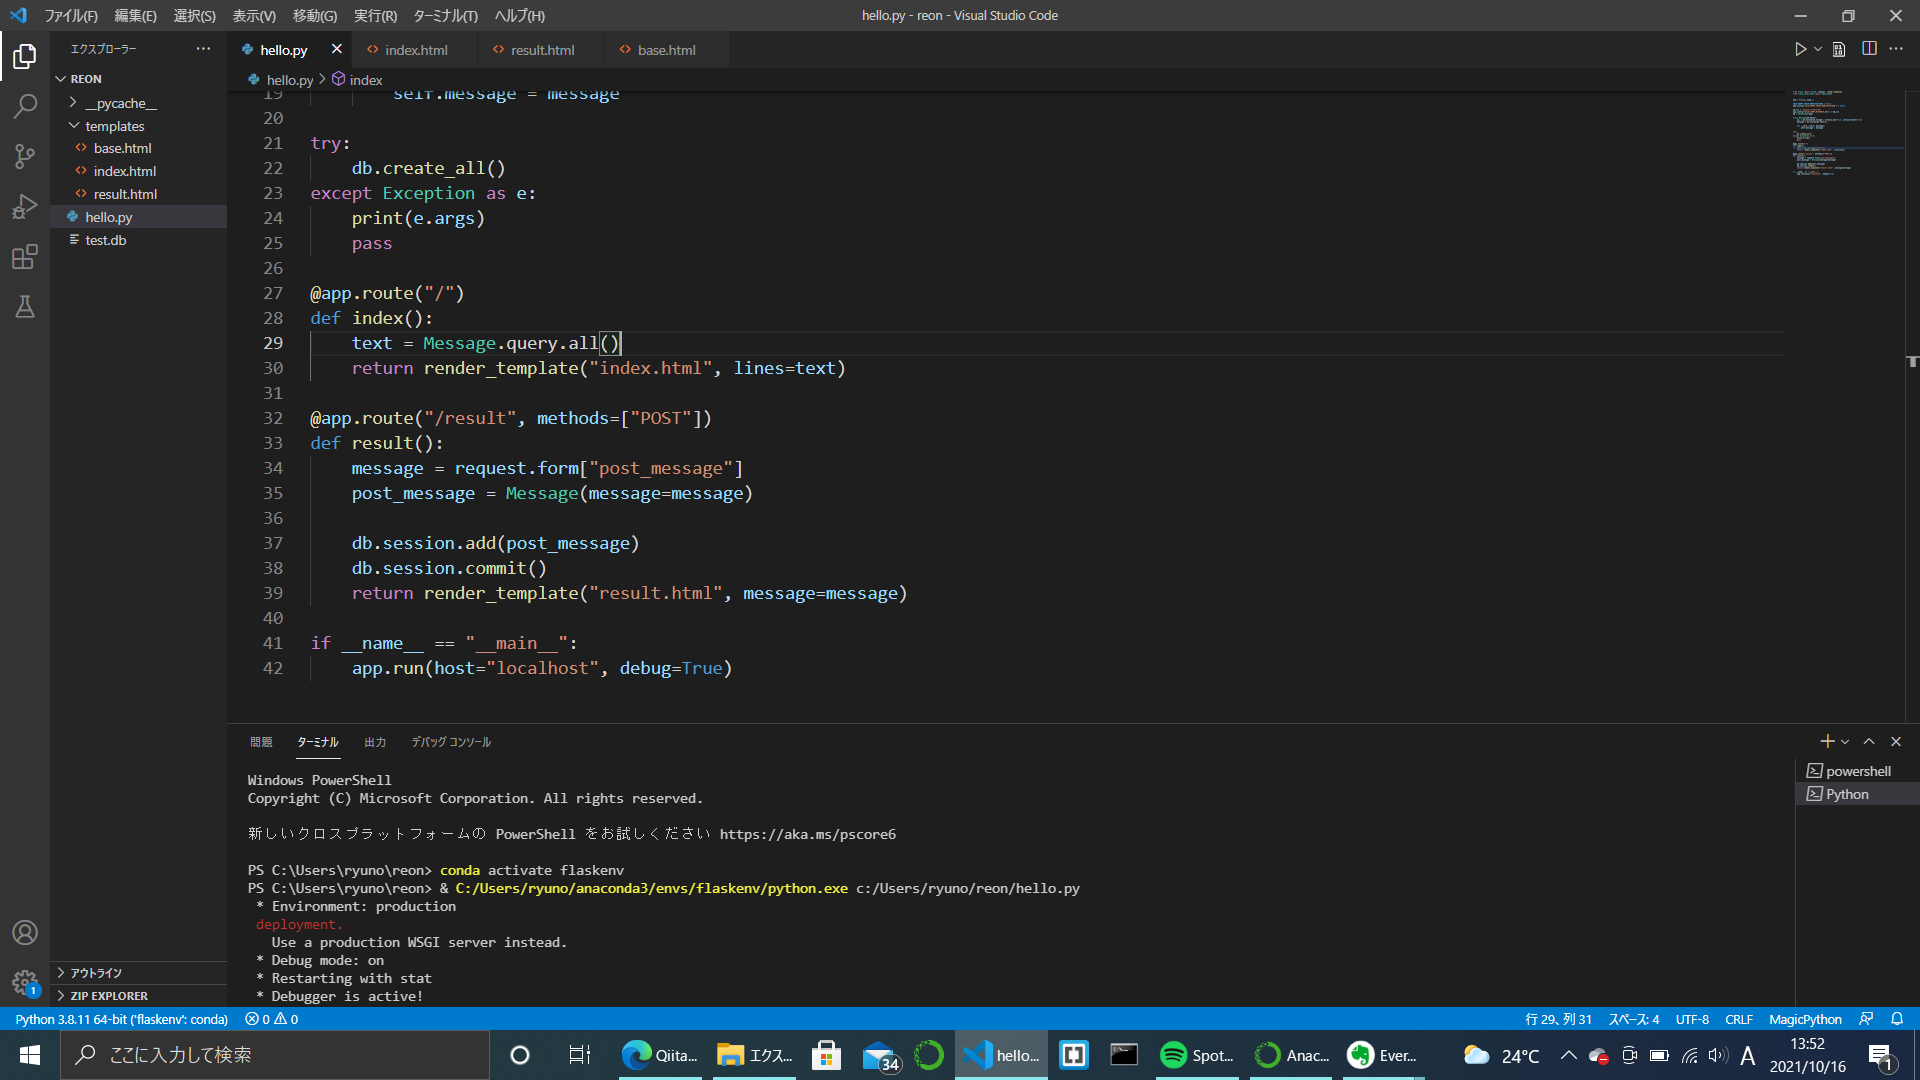
Task: Click the Split editor icon top right
Action: click(1869, 49)
